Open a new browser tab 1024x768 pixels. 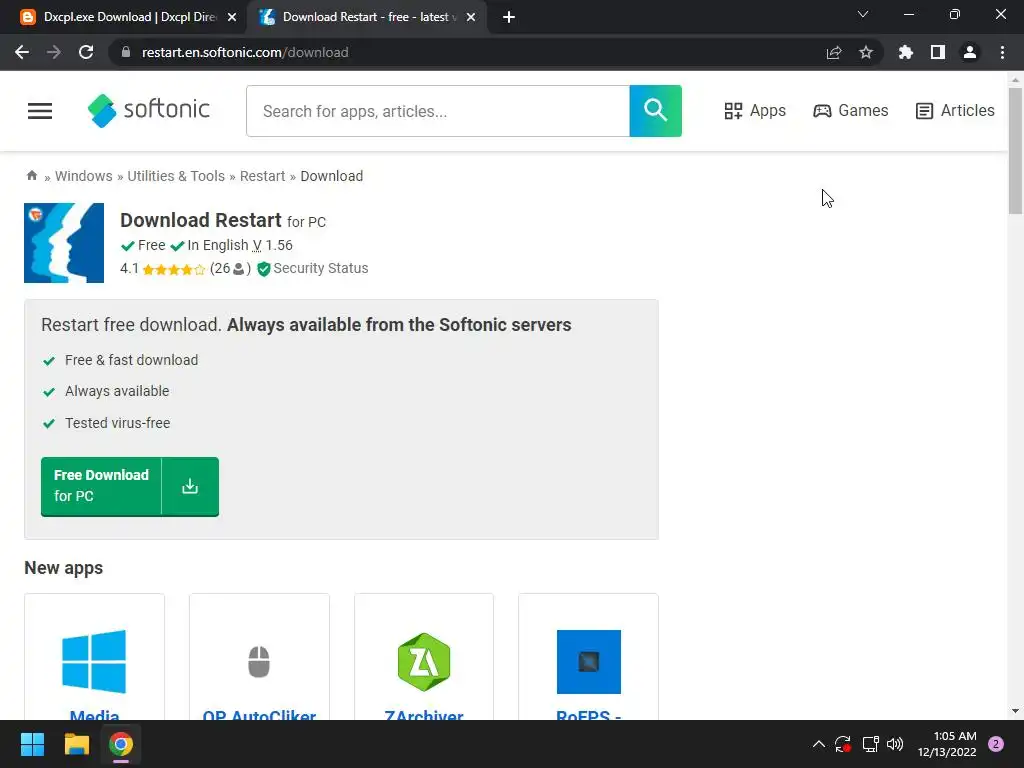(509, 18)
